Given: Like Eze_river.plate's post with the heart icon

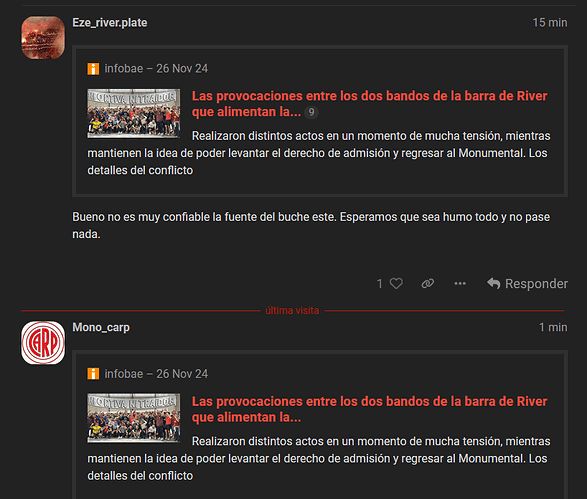Looking at the screenshot, I should [x=396, y=283].
